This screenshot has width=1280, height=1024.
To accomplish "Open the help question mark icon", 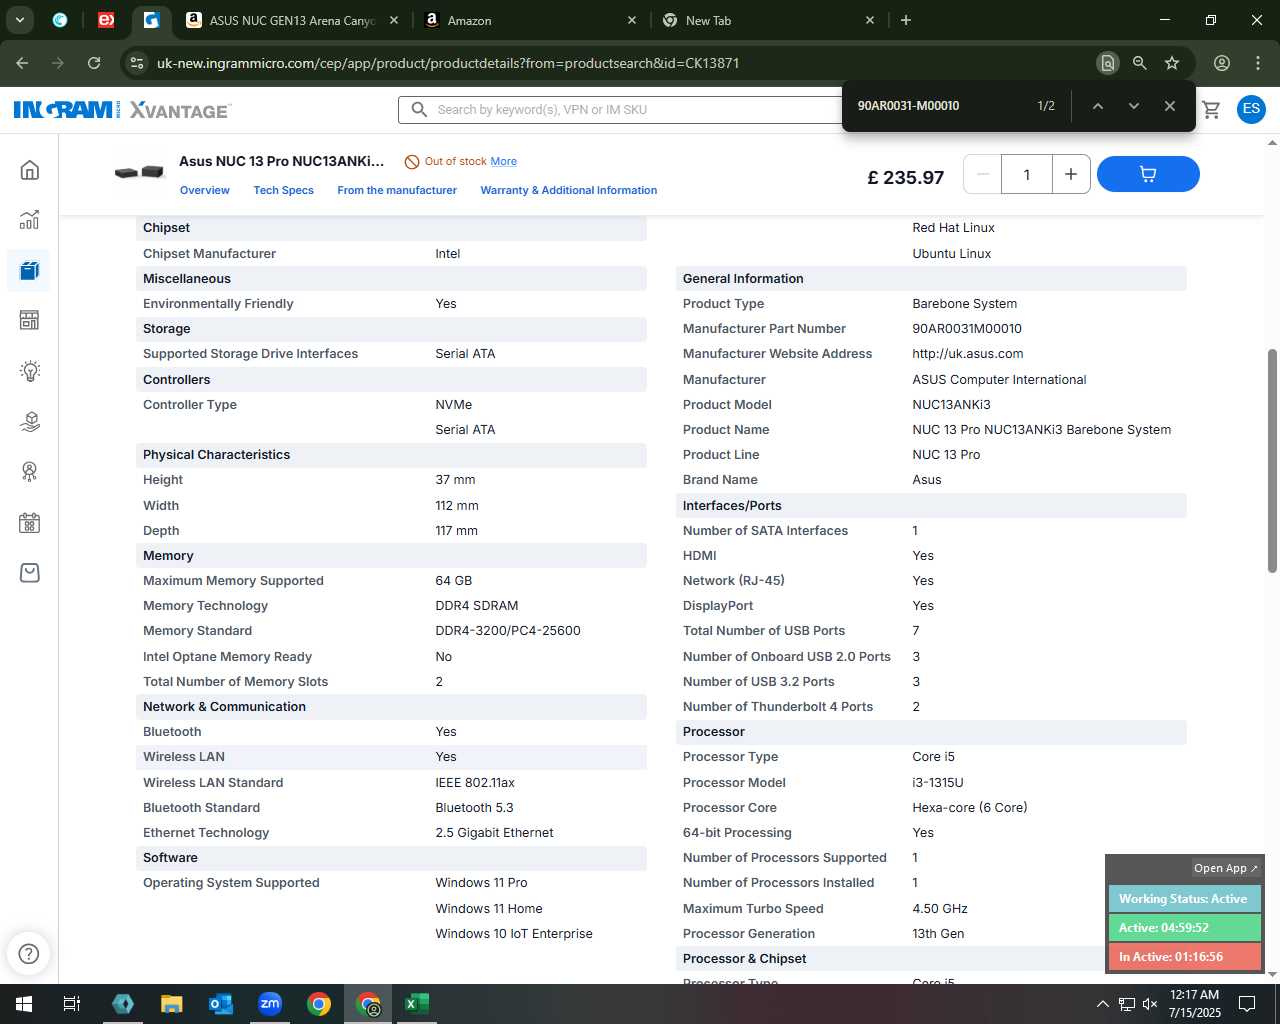I will tap(29, 953).
